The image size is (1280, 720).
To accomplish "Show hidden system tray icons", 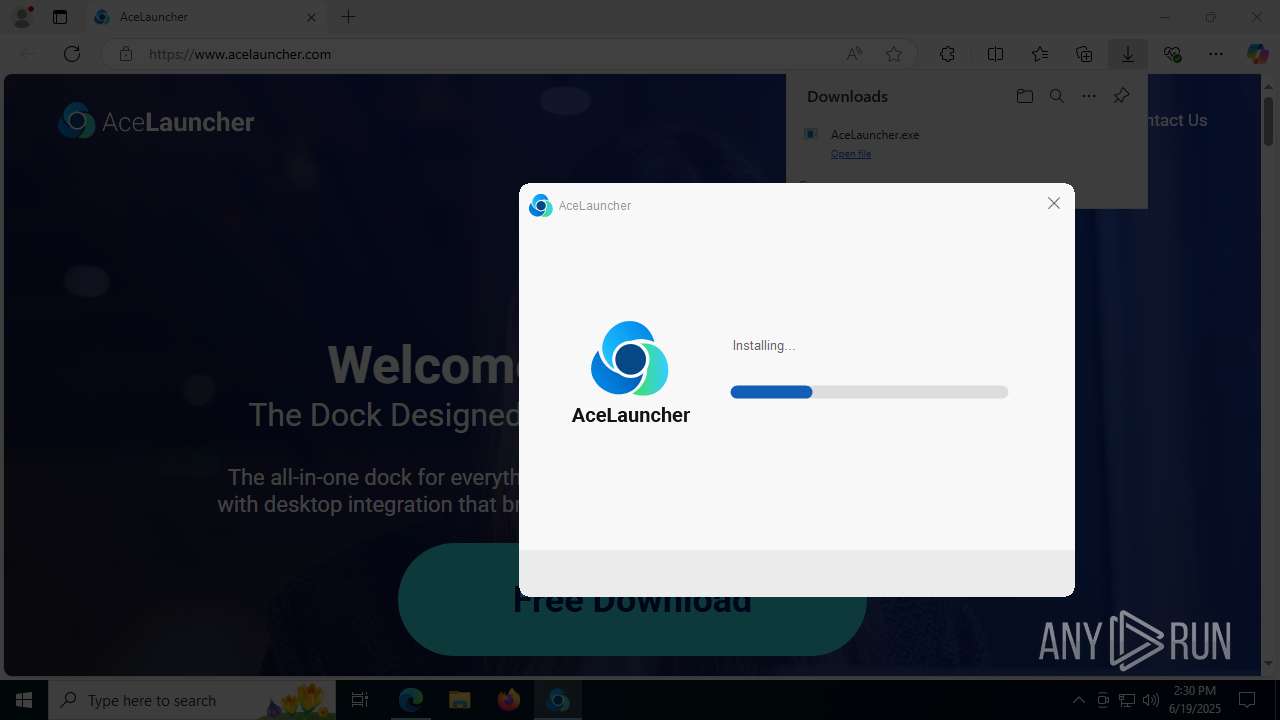I will tap(1078, 700).
